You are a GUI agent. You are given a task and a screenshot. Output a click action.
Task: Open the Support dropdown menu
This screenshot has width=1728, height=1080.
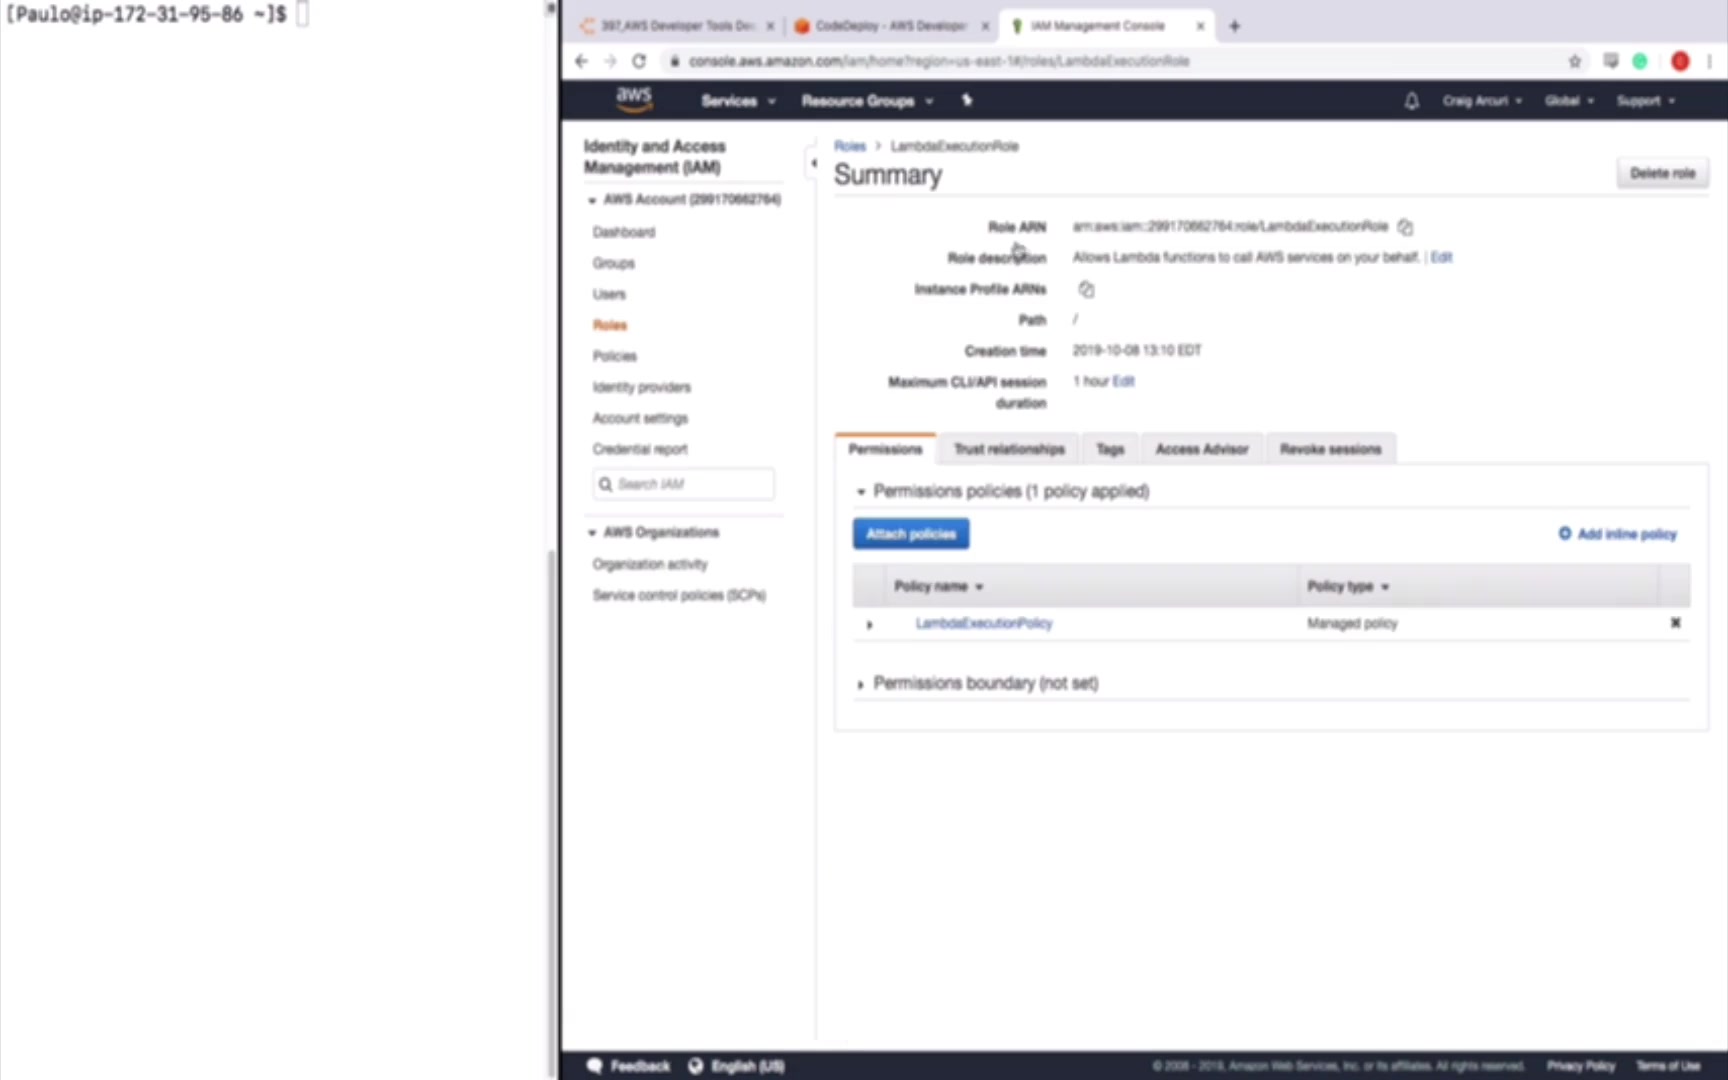1646,101
